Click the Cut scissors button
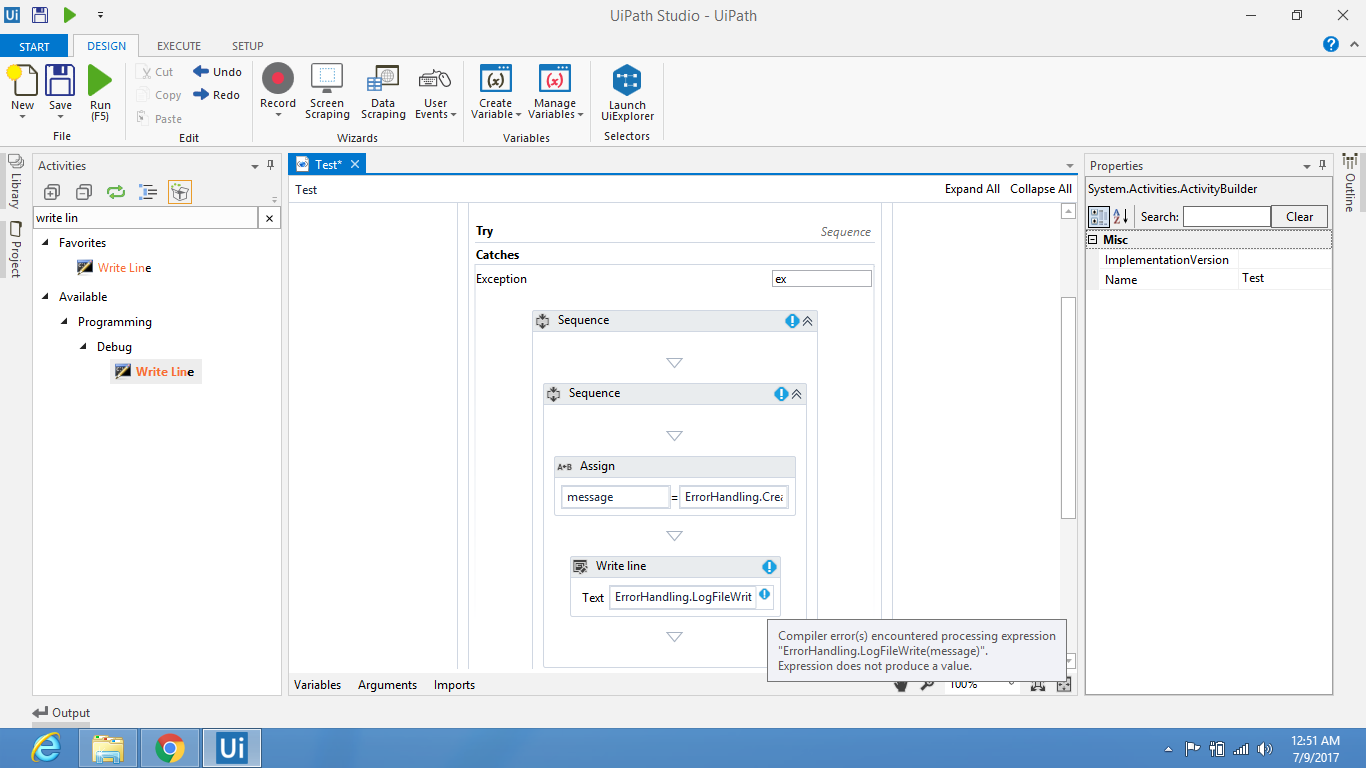1366x768 pixels. [155, 72]
